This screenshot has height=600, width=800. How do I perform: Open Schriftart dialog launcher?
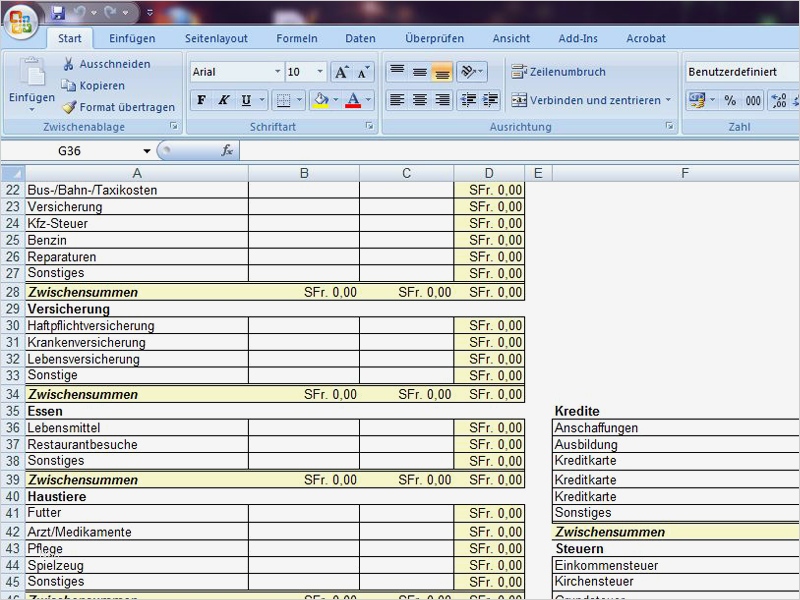coord(369,126)
